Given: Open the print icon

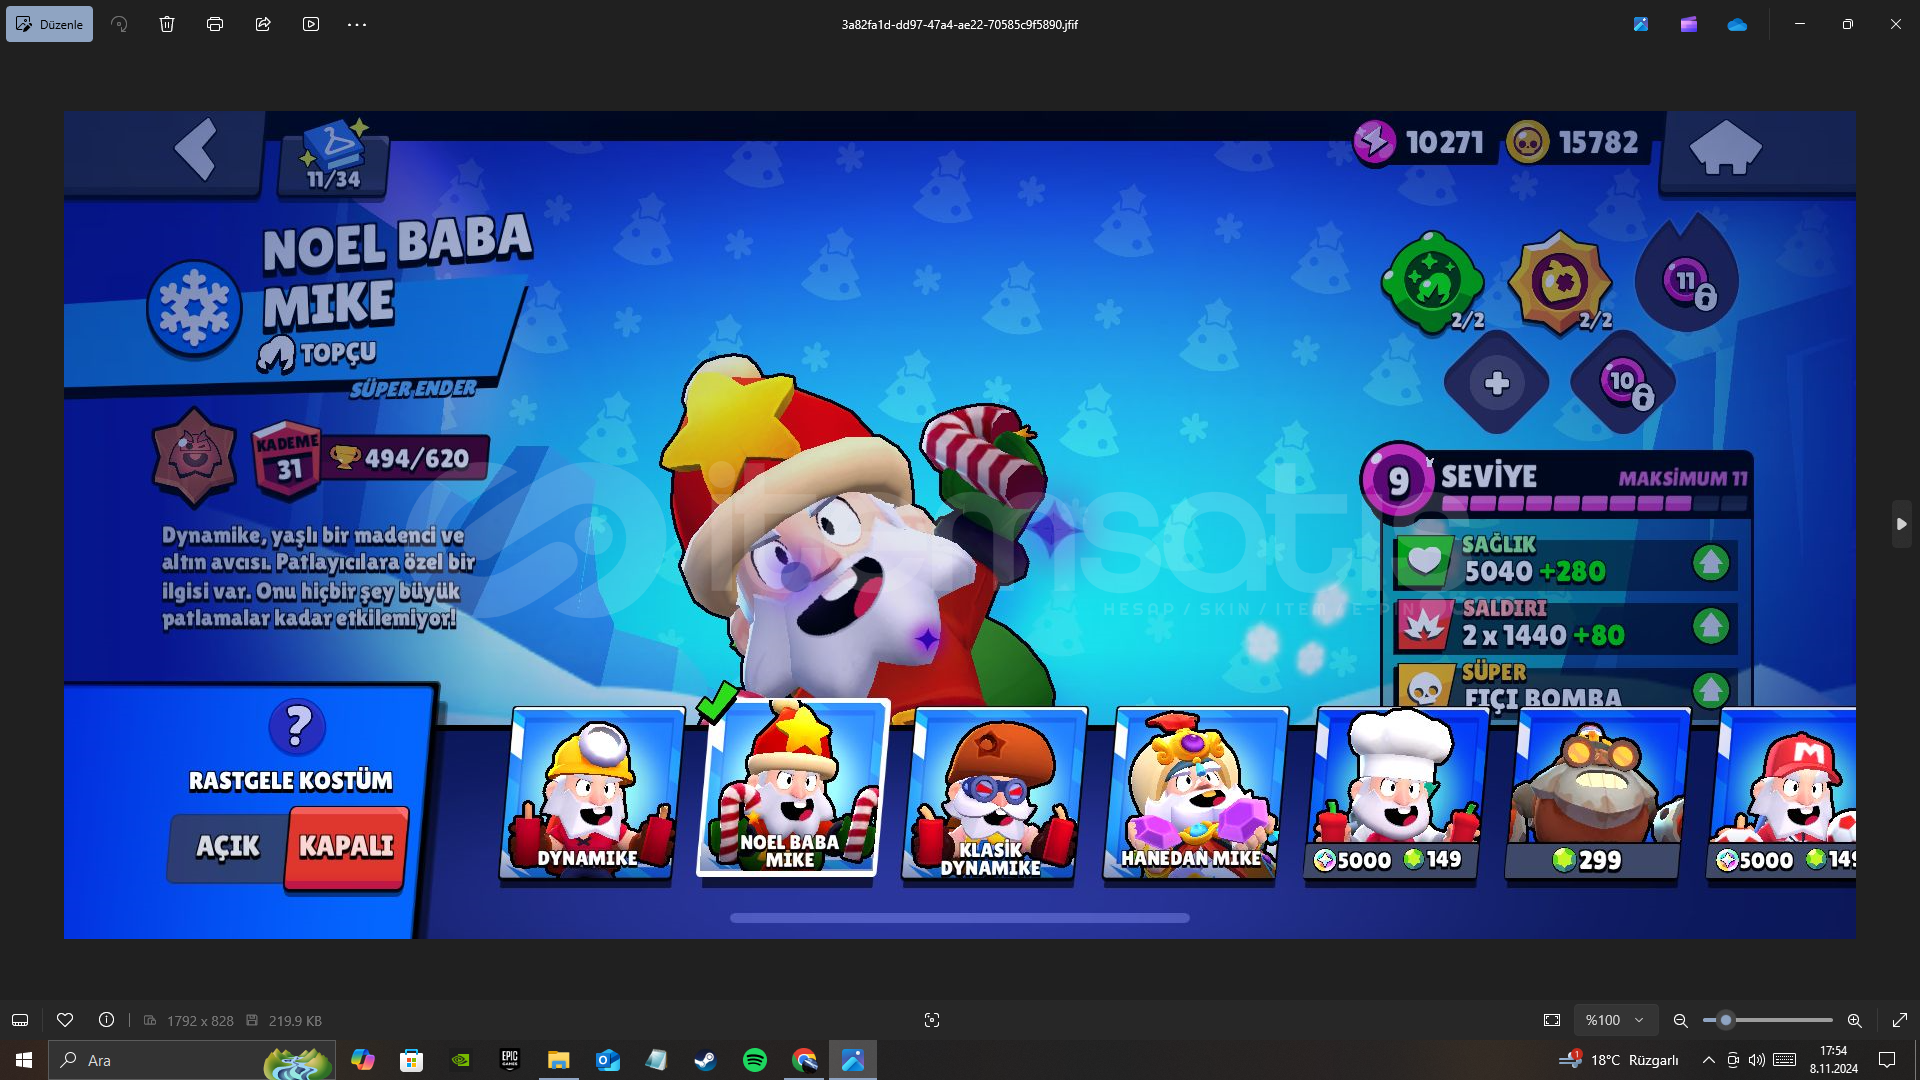Looking at the screenshot, I should coord(215,24).
